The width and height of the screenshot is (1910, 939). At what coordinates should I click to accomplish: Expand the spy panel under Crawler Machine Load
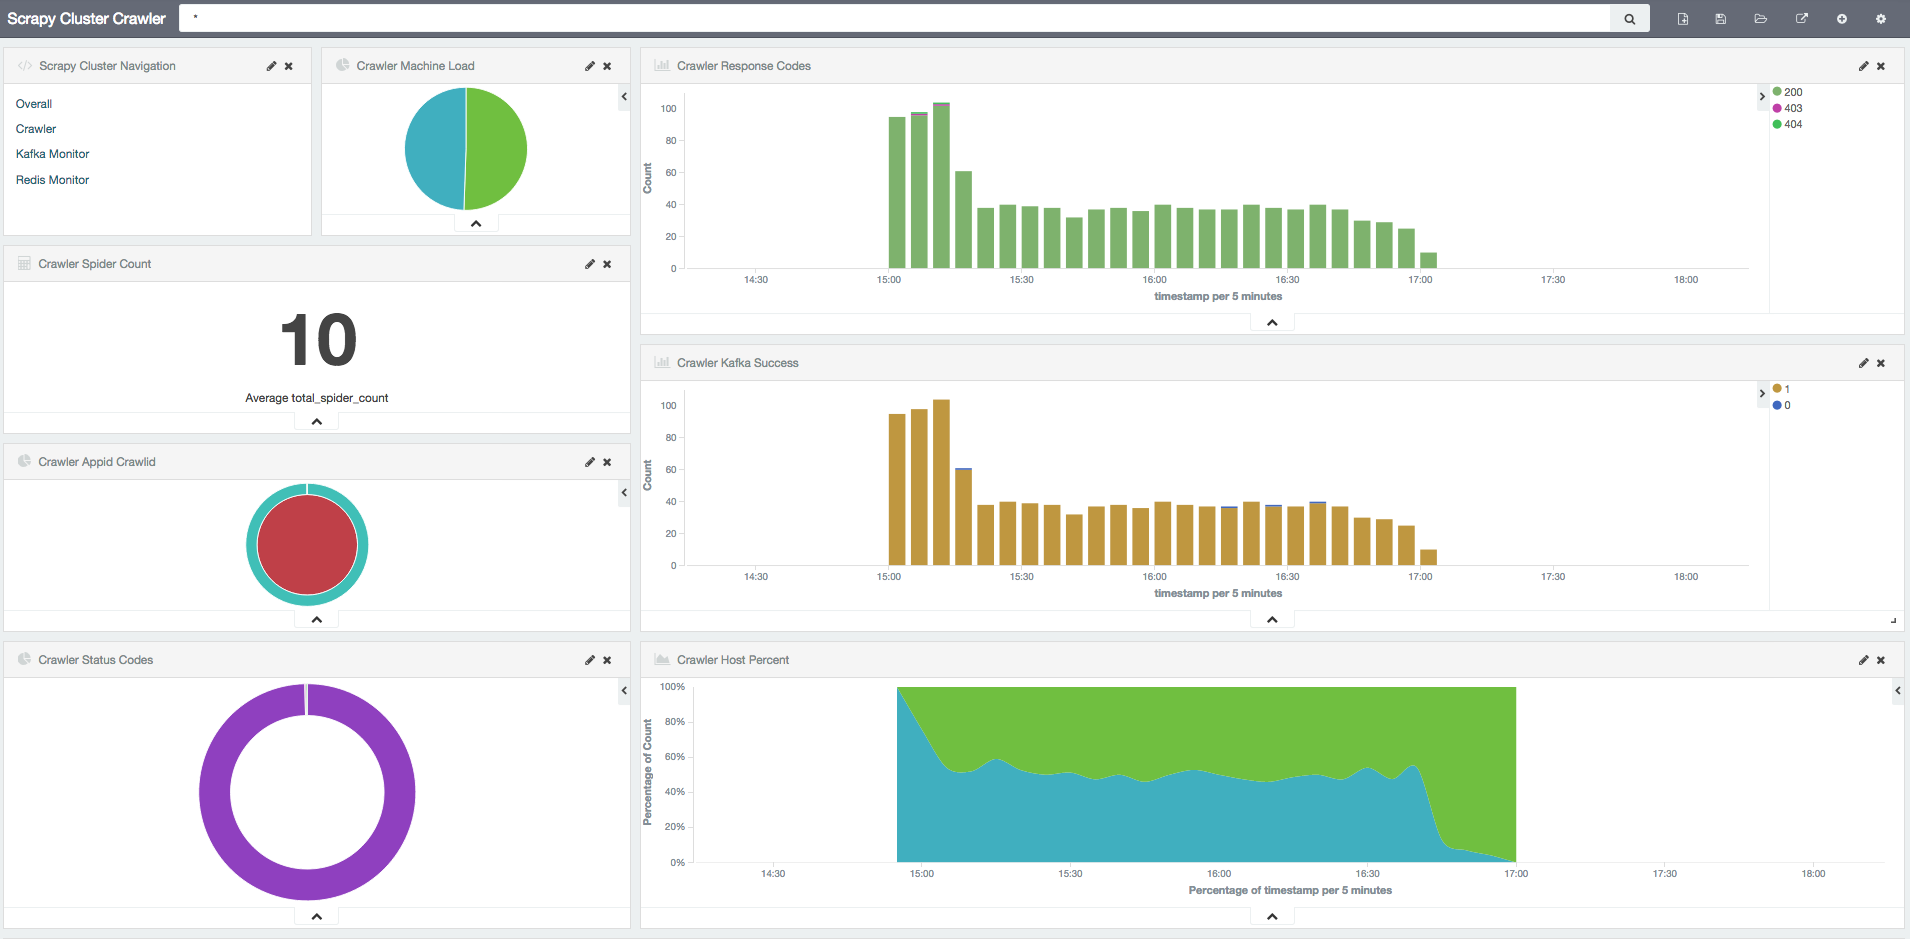pos(476,224)
